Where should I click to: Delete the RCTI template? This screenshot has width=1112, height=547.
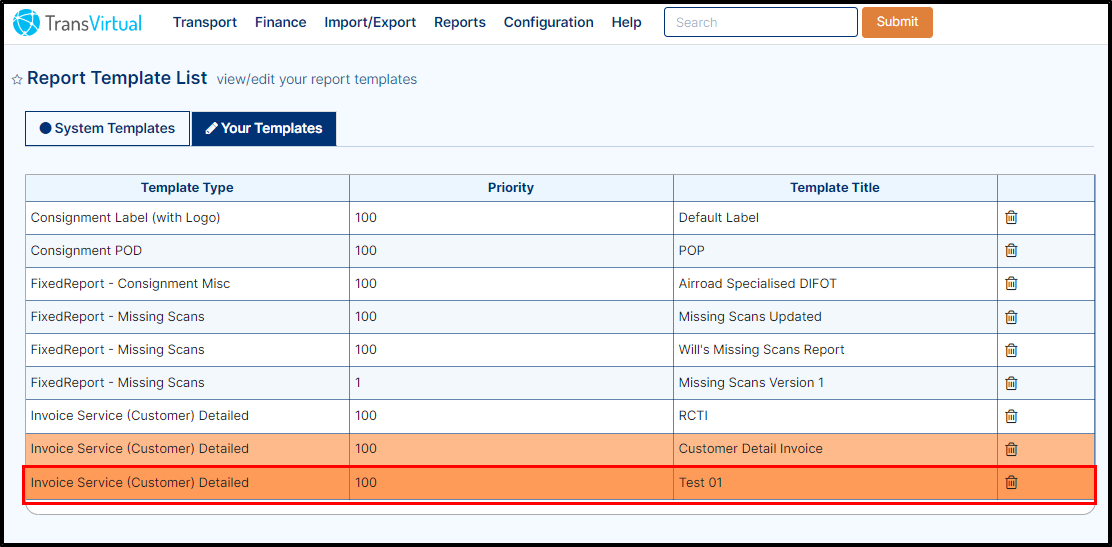pyautogui.click(x=1011, y=415)
